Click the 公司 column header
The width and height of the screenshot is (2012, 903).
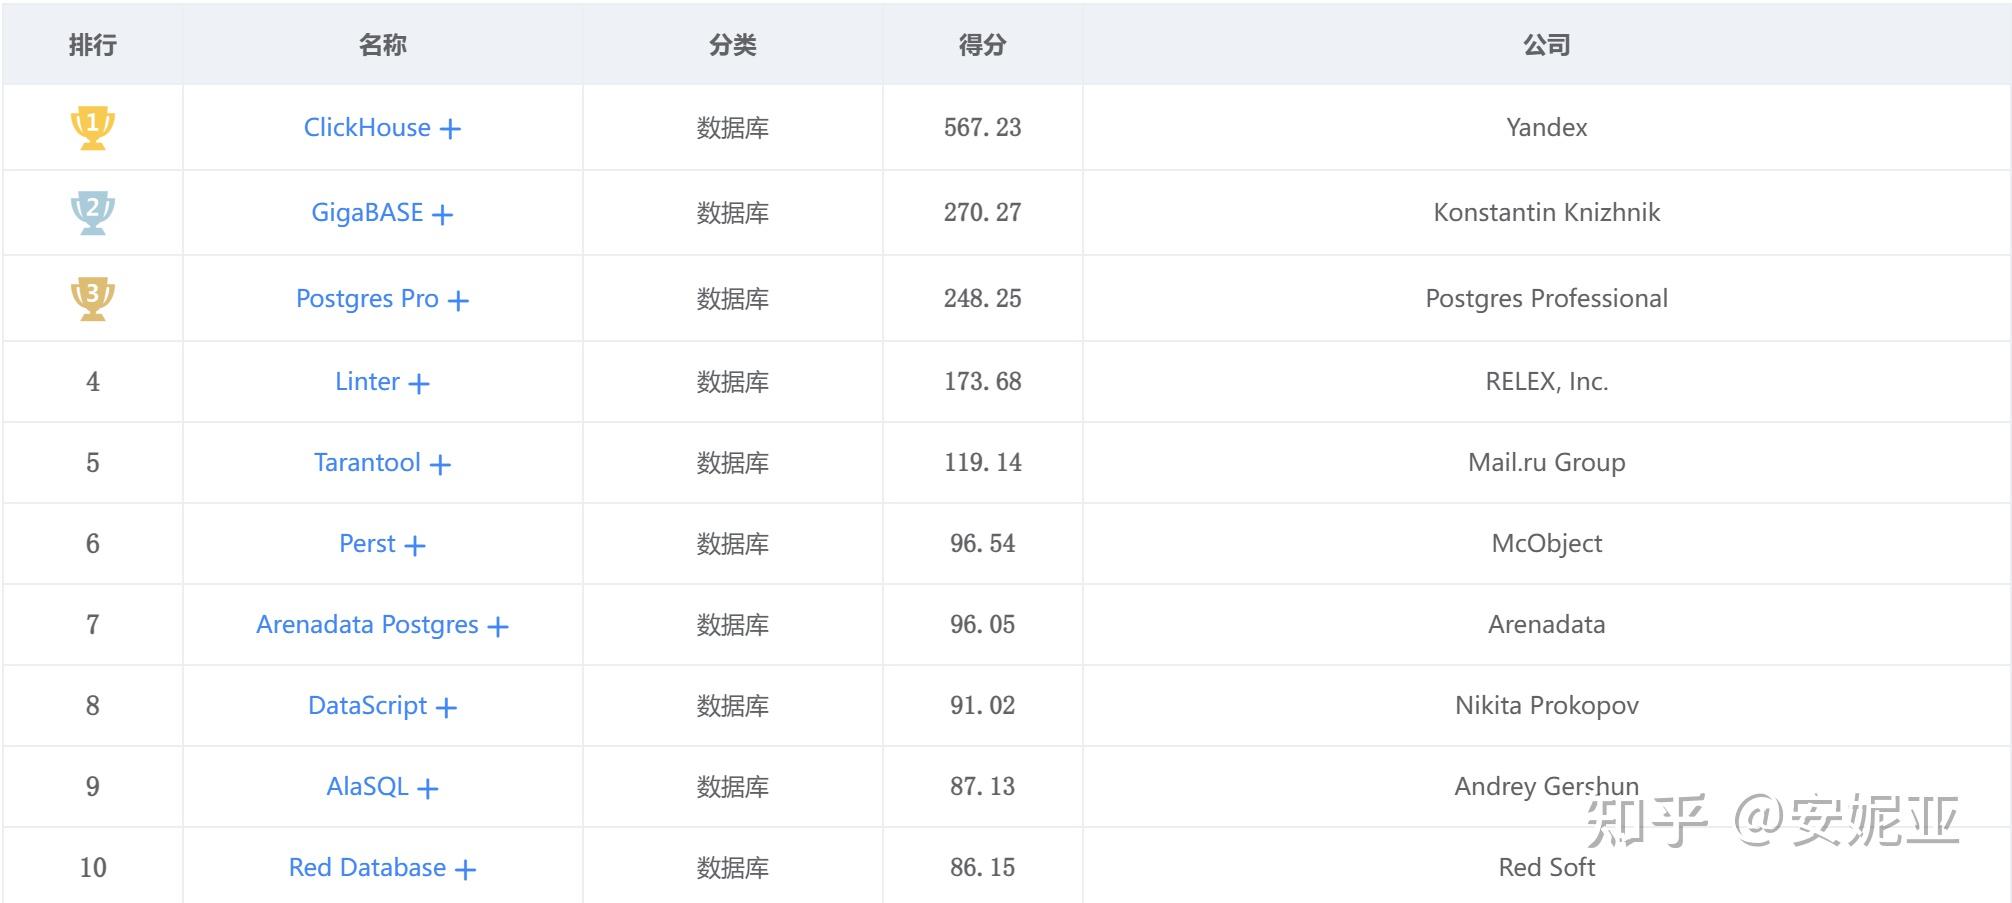coord(1546,44)
